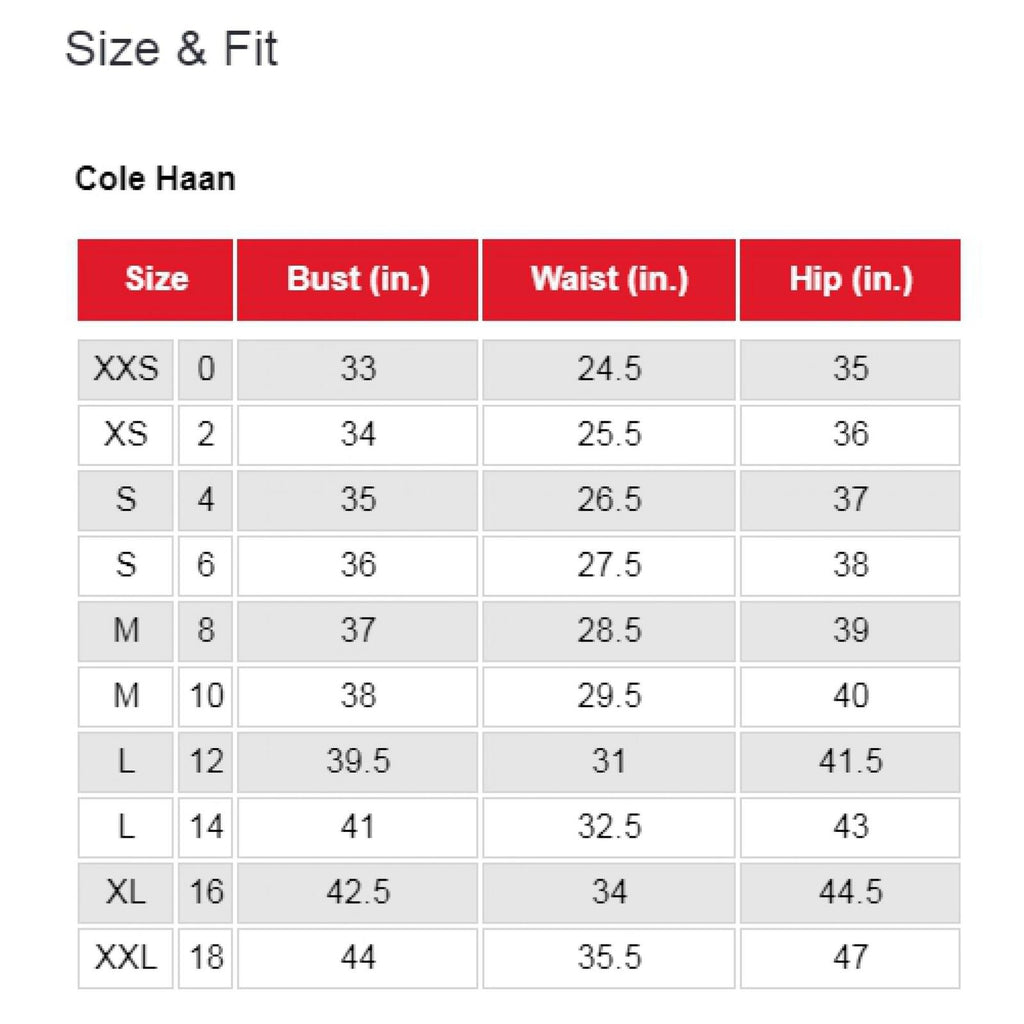Click the 47 hip measurement cell
This screenshot has width=1024, height=1024.
850,958
